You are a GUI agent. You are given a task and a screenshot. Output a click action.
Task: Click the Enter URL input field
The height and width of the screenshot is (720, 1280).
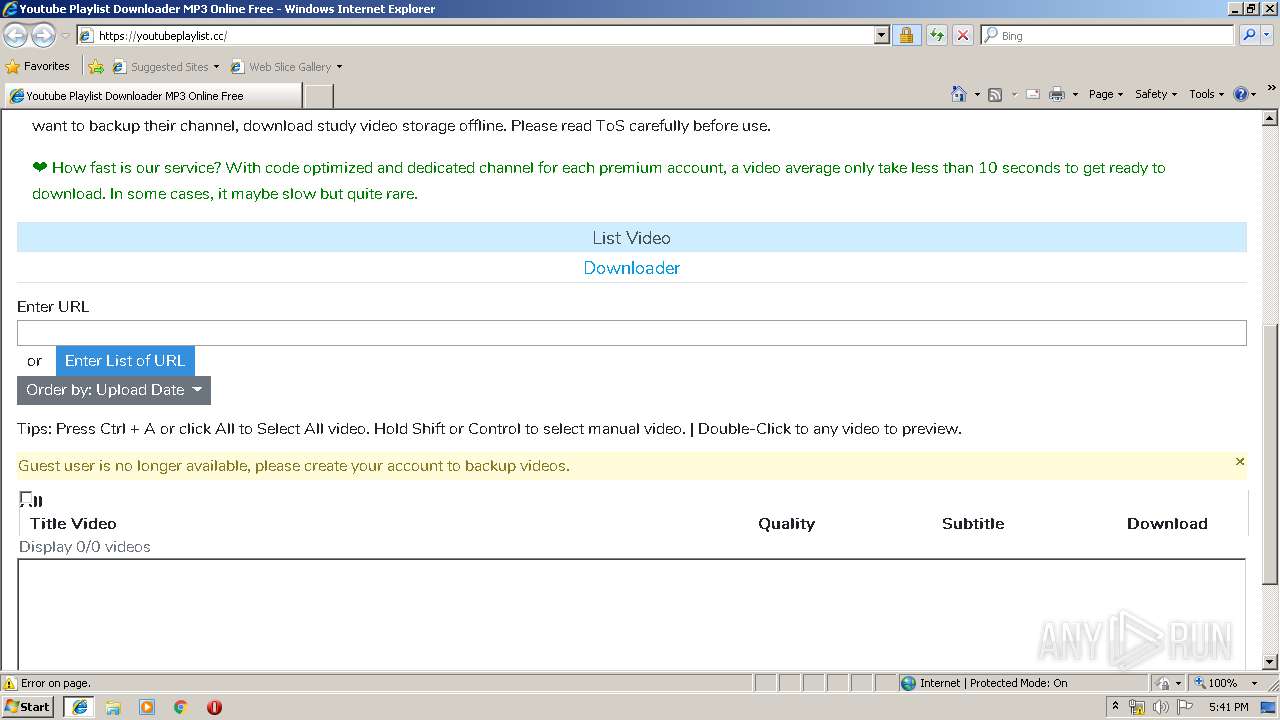pyautogui.click(x=631, y=333)
